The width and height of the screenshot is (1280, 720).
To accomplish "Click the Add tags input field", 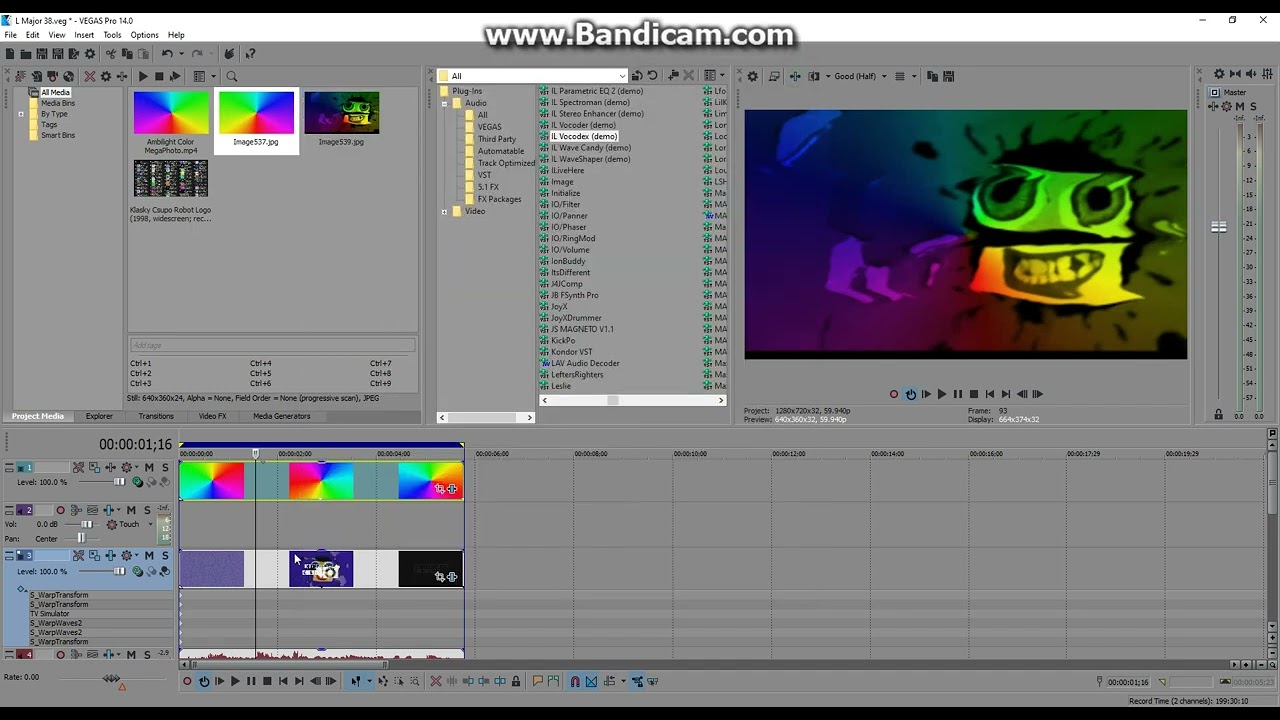I will 272,345.
